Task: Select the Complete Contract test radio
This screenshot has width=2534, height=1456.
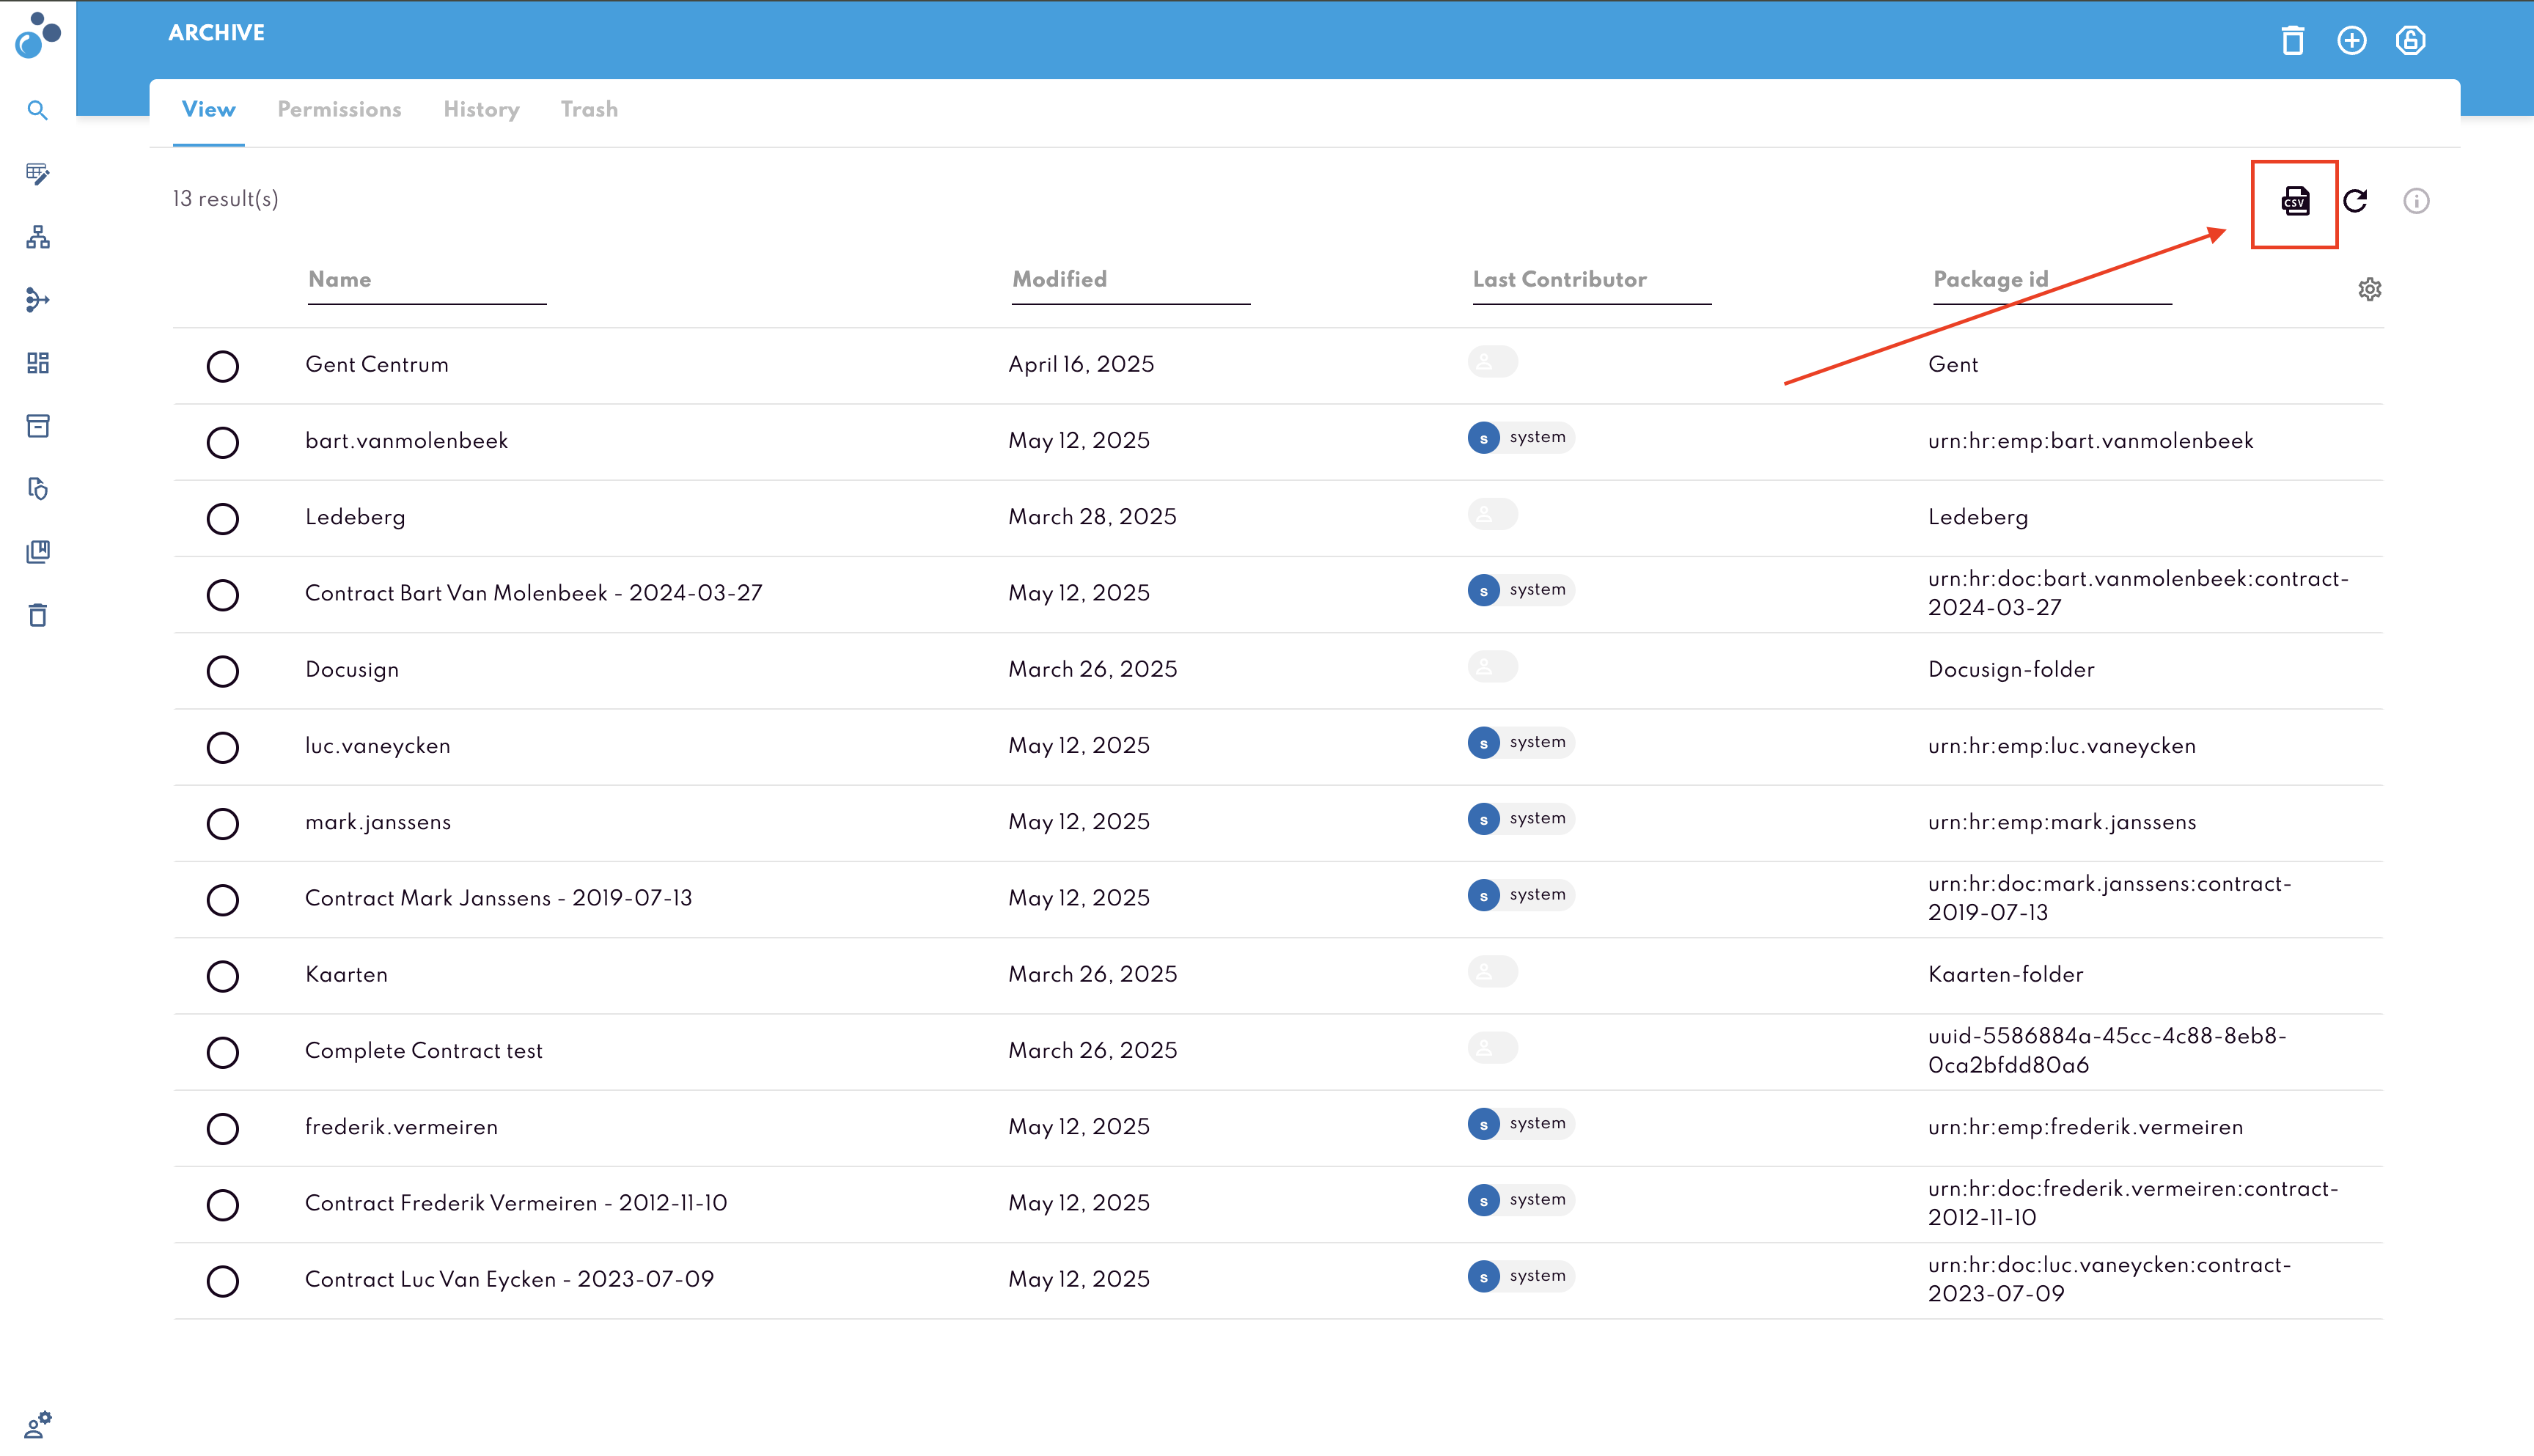Action: point(222,1052)
